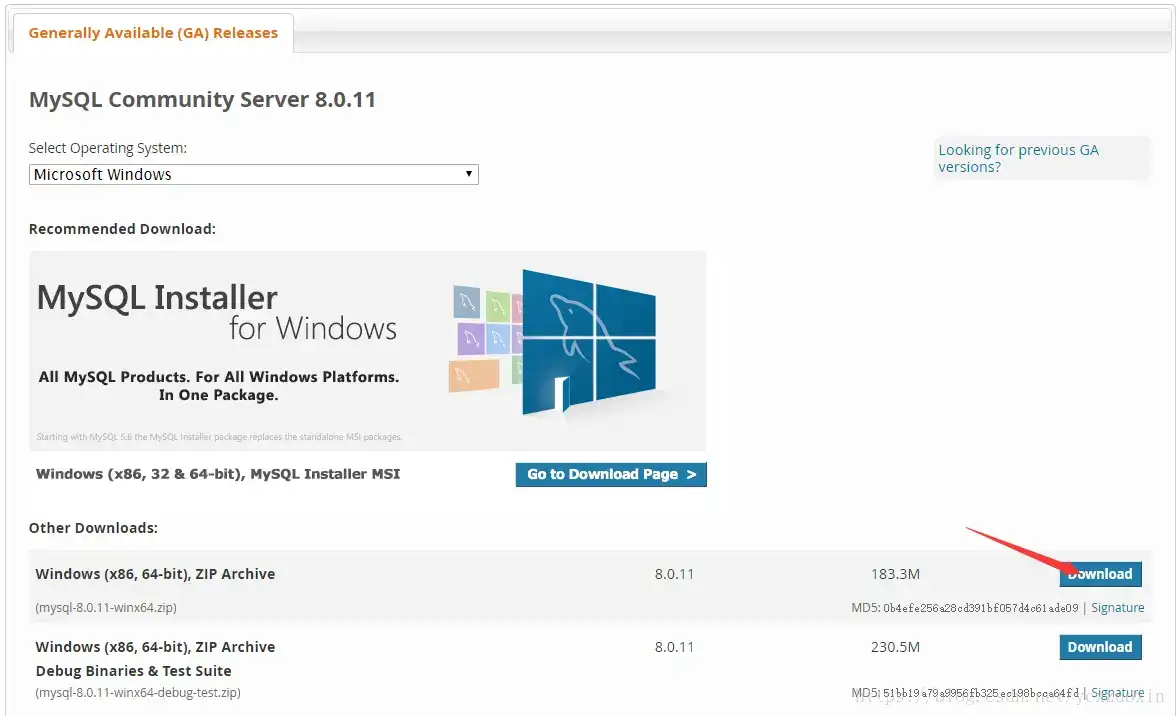This screenshot has width=1176, height=716.
Task: Open the Generally Available (GA) Releases tab
Action: click(153, 33)
